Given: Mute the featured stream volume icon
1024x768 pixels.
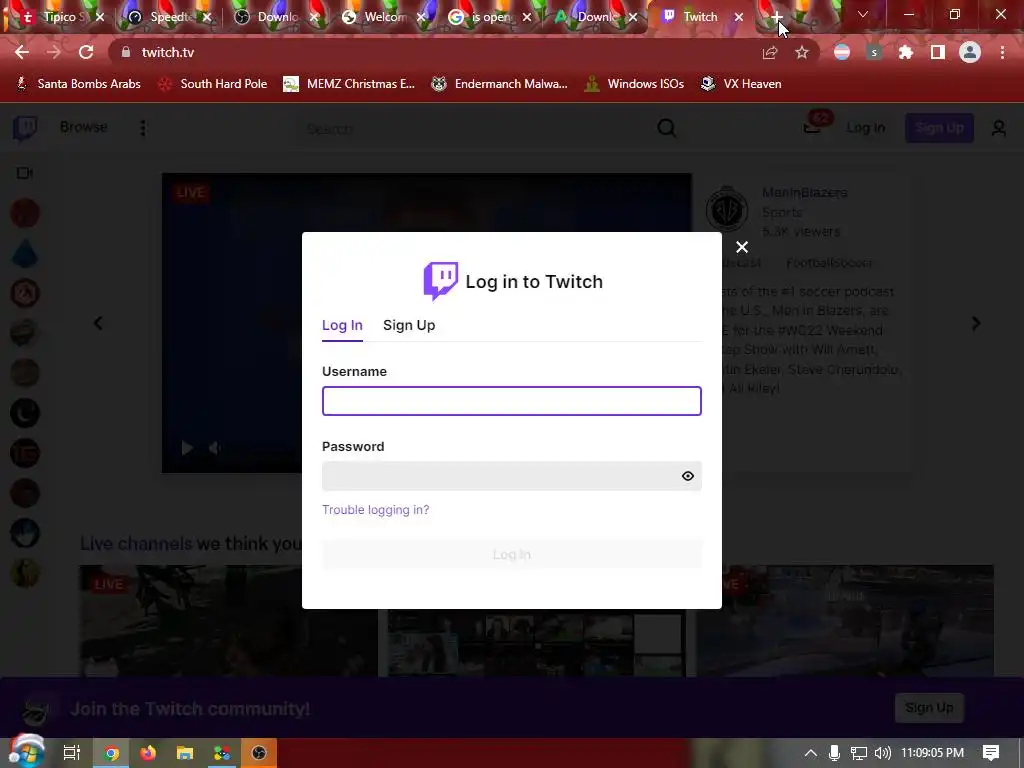Looking at the screenshot, I should tap(214, 448).
